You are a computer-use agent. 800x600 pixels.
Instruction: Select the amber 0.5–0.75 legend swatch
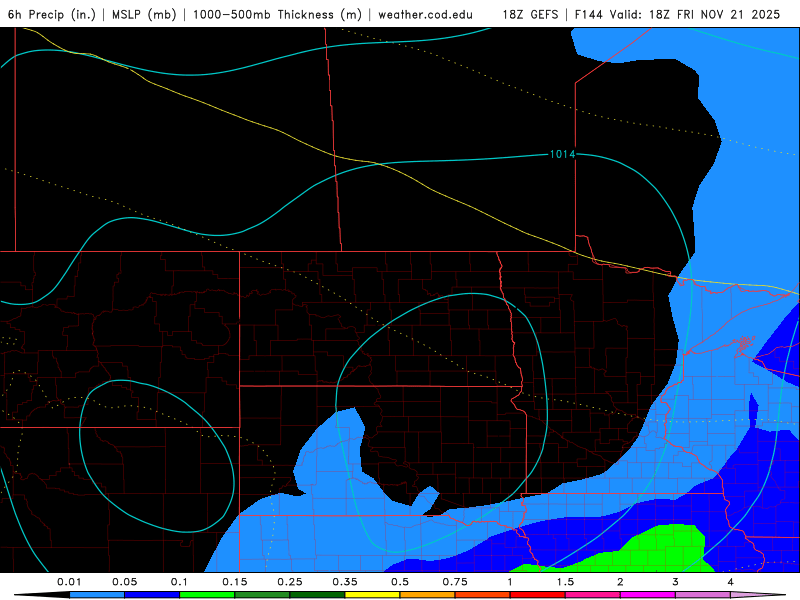pyautogui.click(x=428, y=595)
